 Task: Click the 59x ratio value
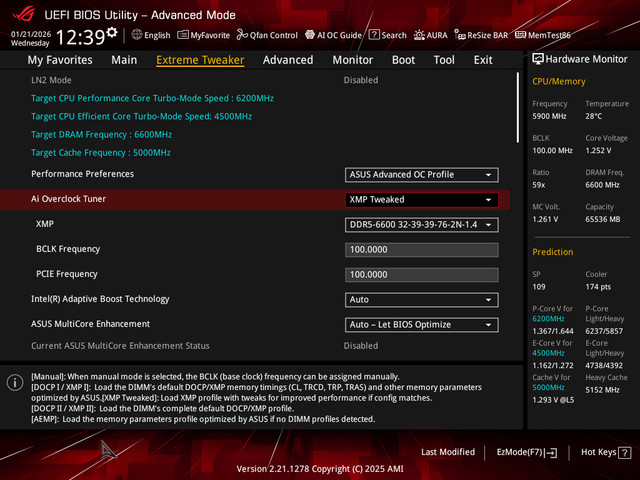(x=539, y=185)
